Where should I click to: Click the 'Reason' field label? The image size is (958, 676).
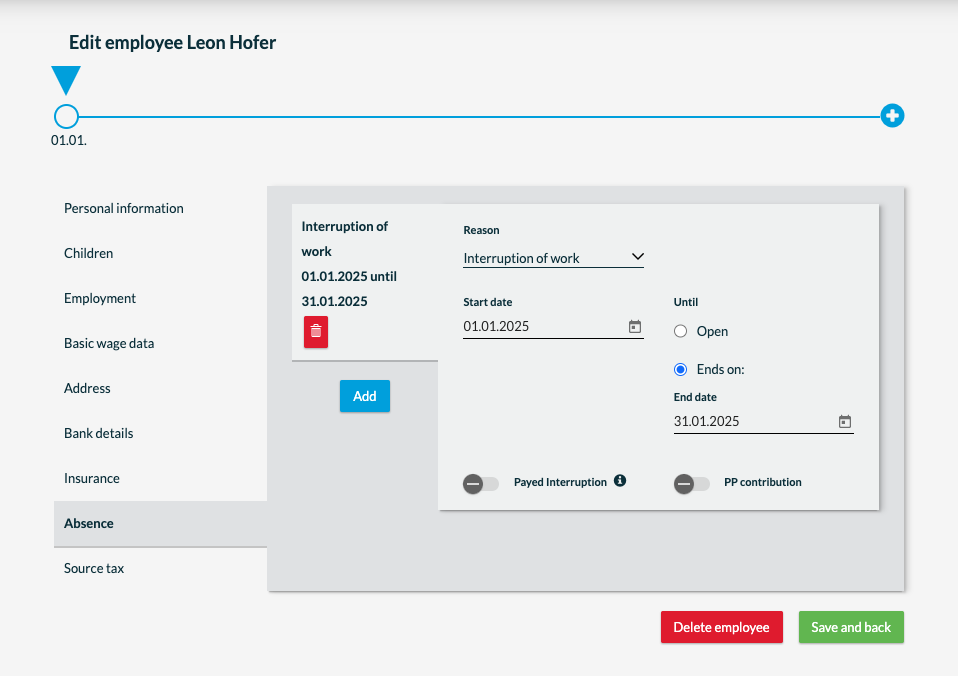coord(481,230)
